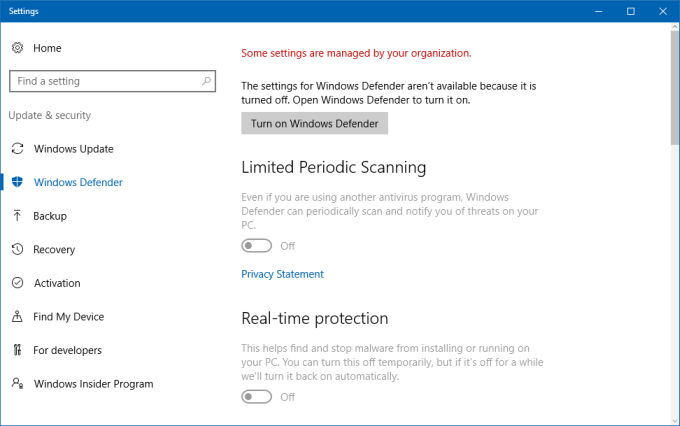Screen dimensions: 680x426
Task: Select Windows Insider Program in sidebar
Action: (93, 384)
